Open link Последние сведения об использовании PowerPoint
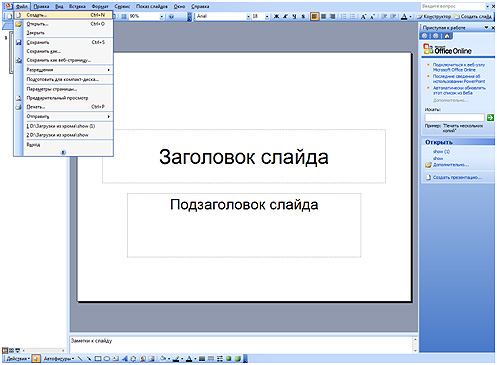Image resolution: width=497 pixels, height=365 pixels. tap(459, 79)
